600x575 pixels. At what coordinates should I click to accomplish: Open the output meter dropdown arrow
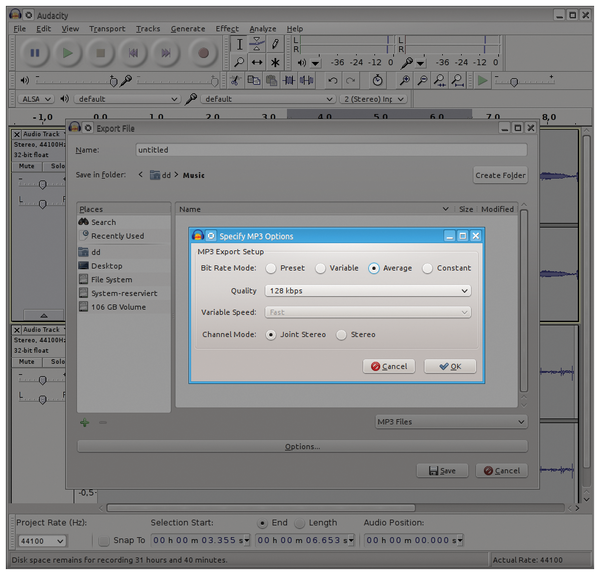[x=315, y=63]
